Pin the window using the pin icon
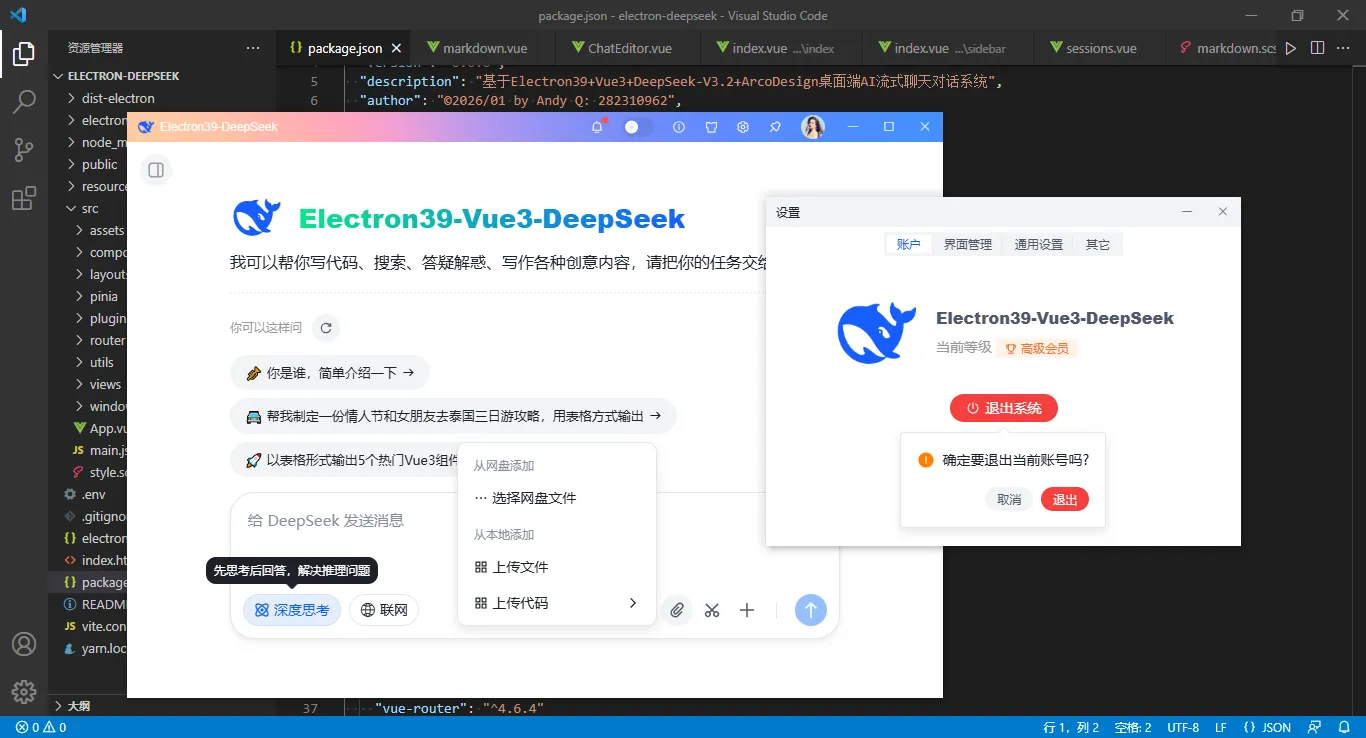Screen dimensions: 1366x738 point(775,127)
